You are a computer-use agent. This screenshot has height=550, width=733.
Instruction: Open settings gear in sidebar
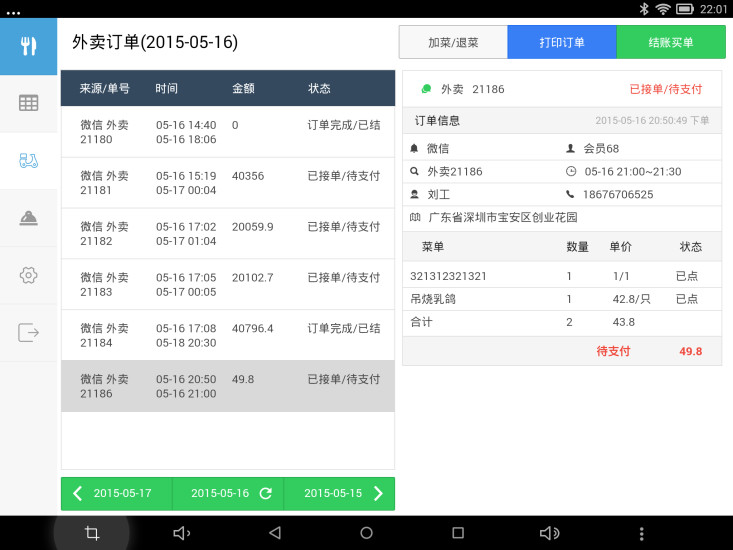click(x=28, y=275)
